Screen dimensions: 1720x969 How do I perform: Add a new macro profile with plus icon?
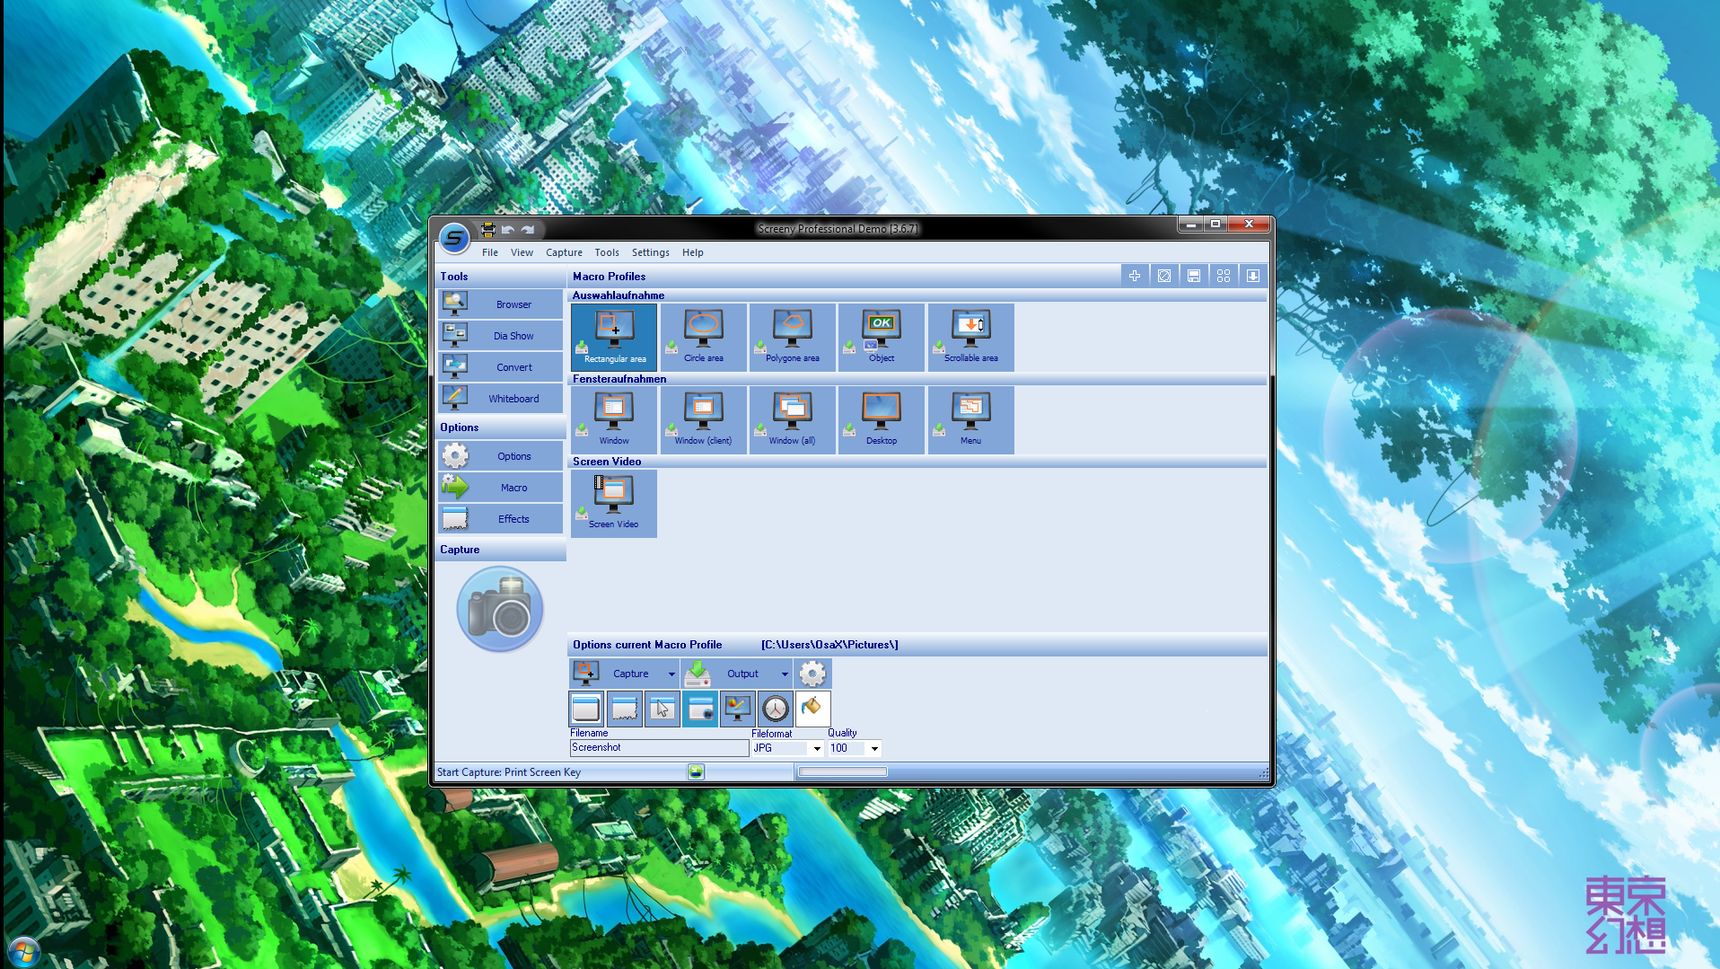1134,276
